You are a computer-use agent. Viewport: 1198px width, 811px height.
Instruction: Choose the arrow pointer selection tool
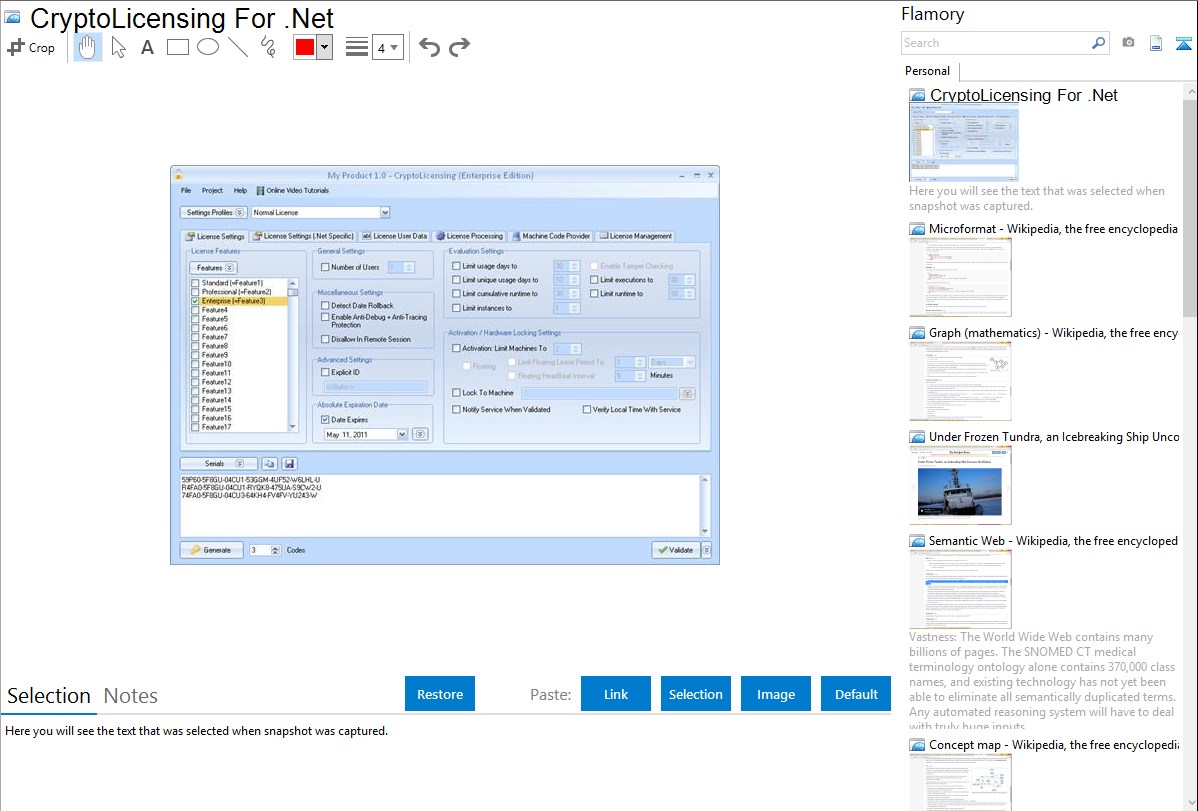coord(118,47)
